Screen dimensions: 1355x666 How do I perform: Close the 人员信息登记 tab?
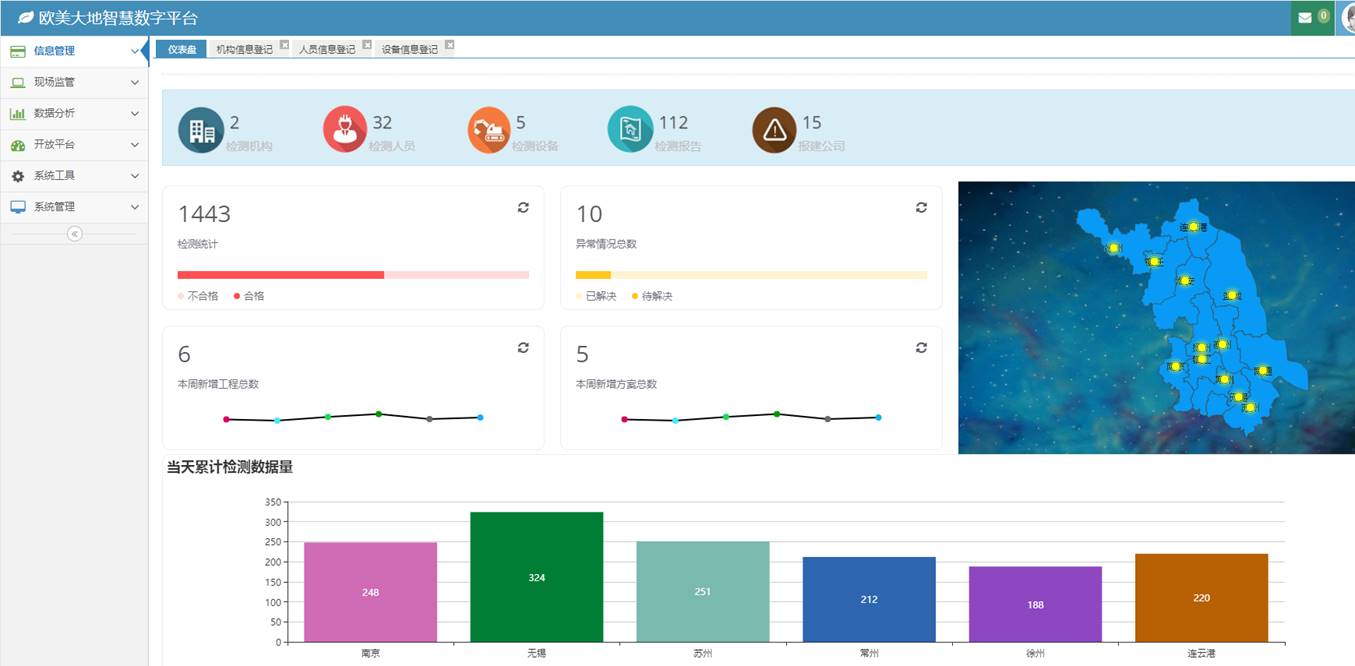[x=367, y=45]
